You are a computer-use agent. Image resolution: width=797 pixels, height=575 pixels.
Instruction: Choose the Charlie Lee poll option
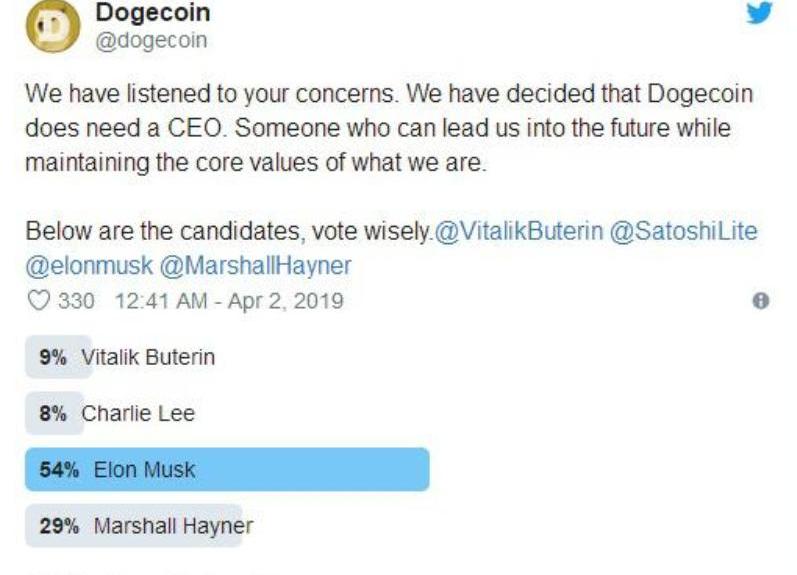[138, 413]
